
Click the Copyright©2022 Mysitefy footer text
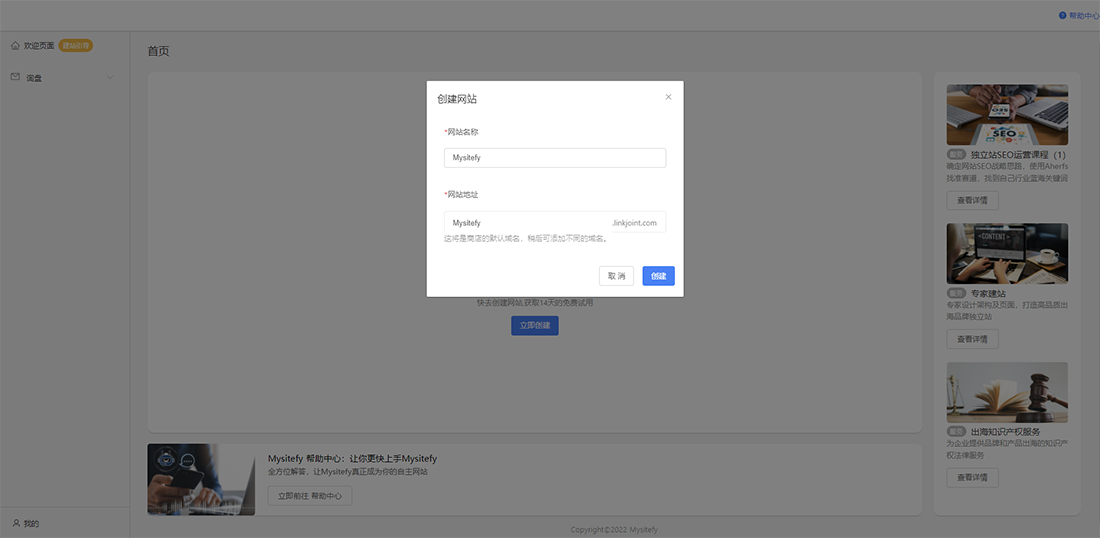pos(614,530)
